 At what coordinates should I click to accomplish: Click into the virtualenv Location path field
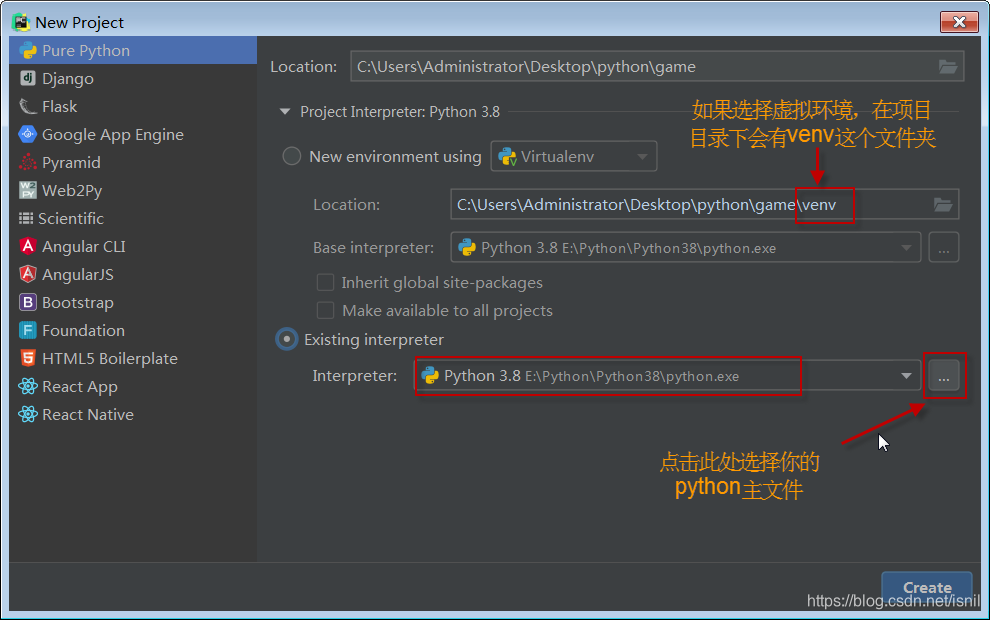pyautogui.click(x=705, y=205)
